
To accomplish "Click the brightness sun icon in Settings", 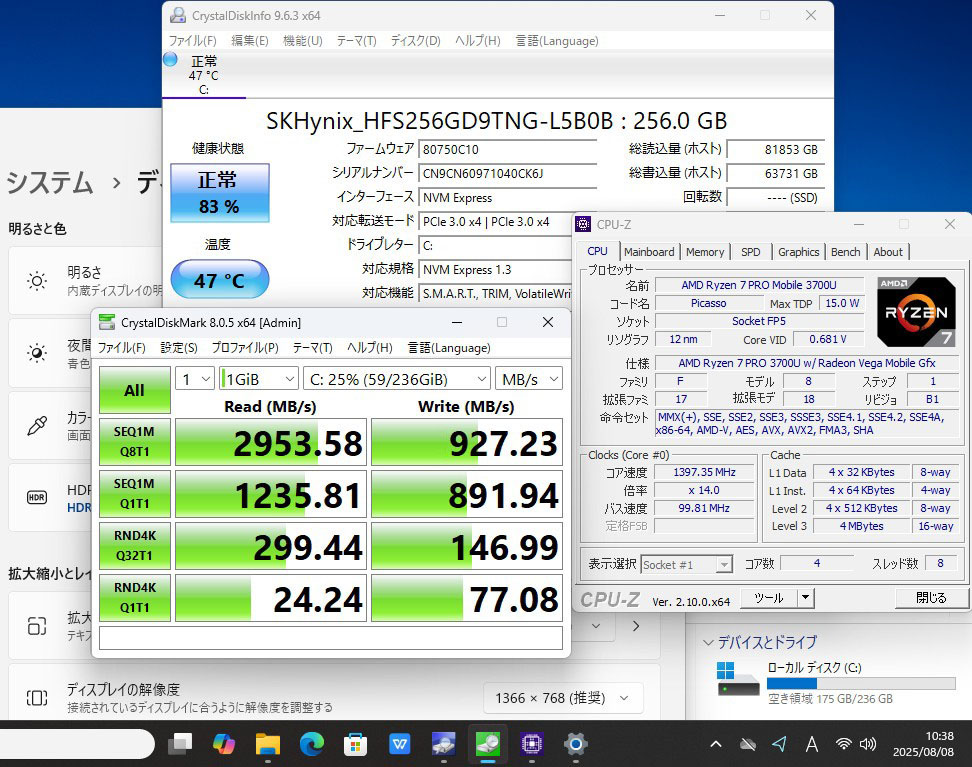I will tap(37, 281).
